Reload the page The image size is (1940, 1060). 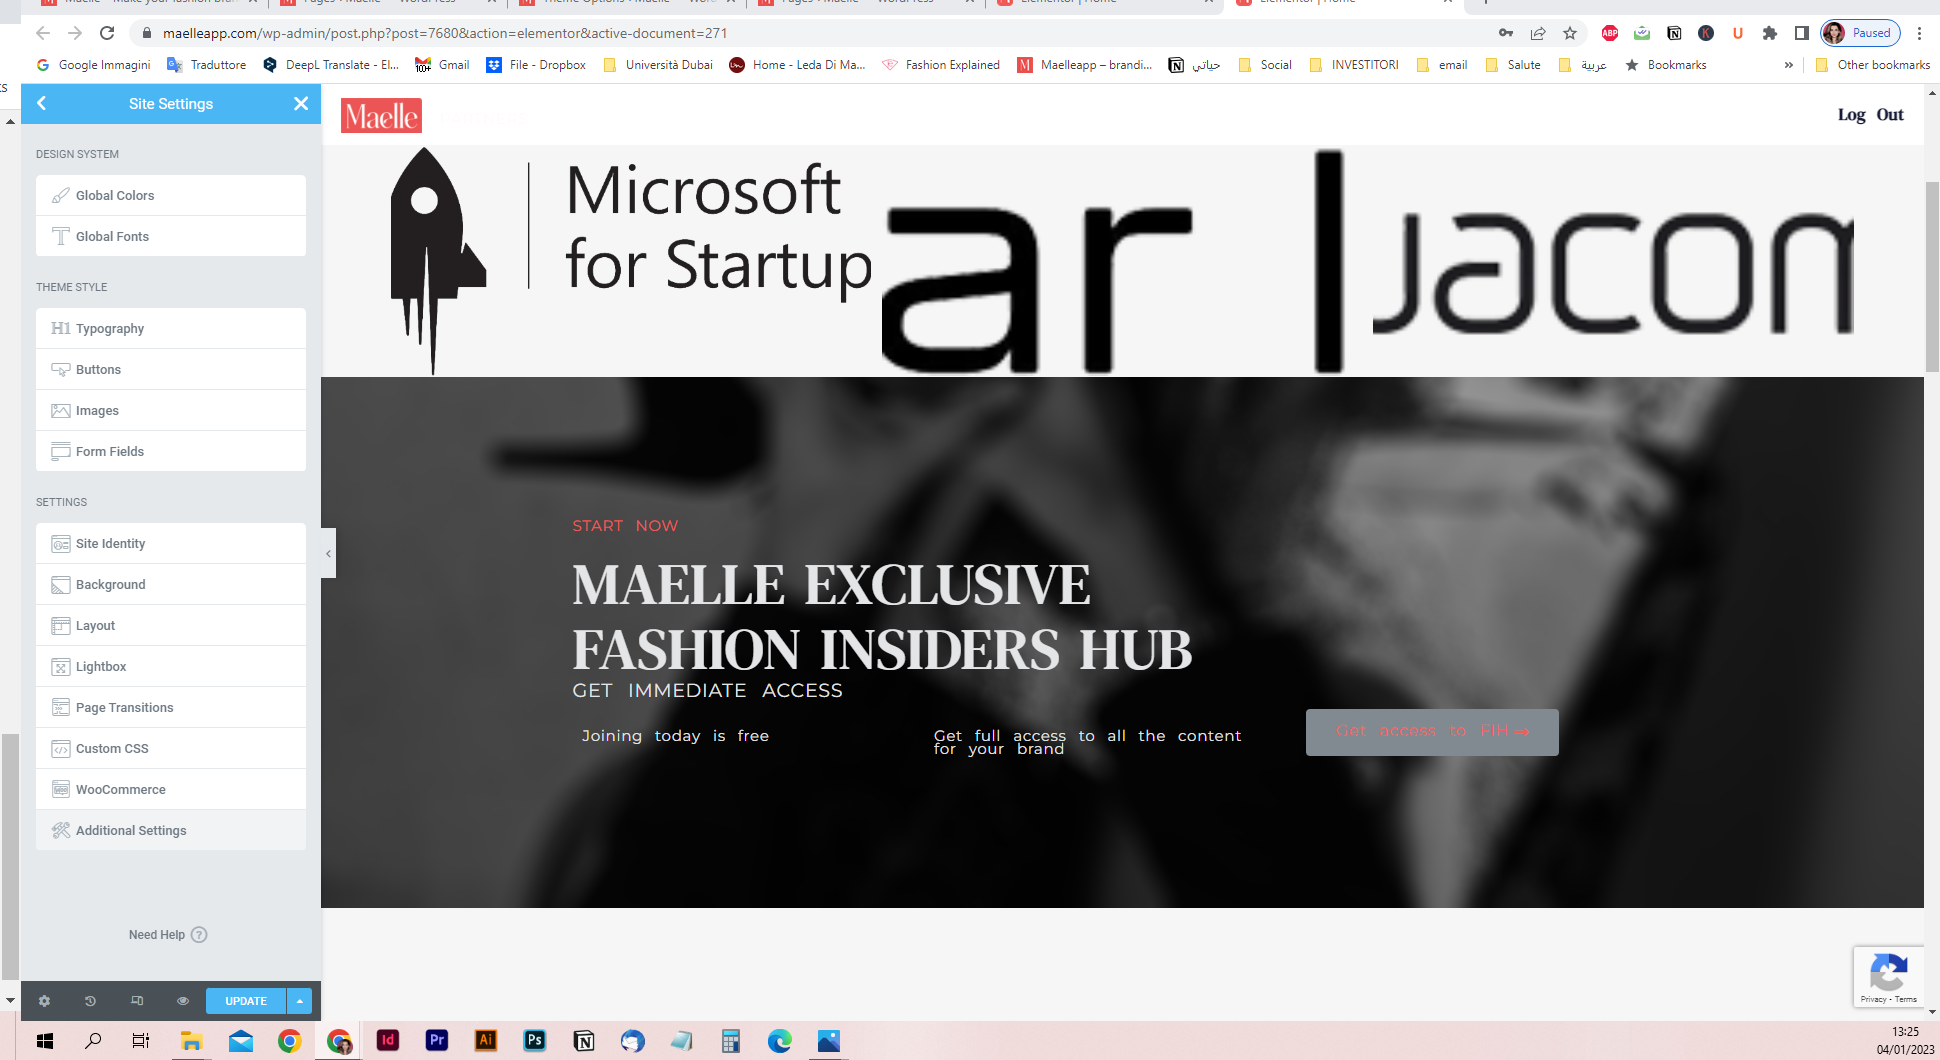point(108,33)
